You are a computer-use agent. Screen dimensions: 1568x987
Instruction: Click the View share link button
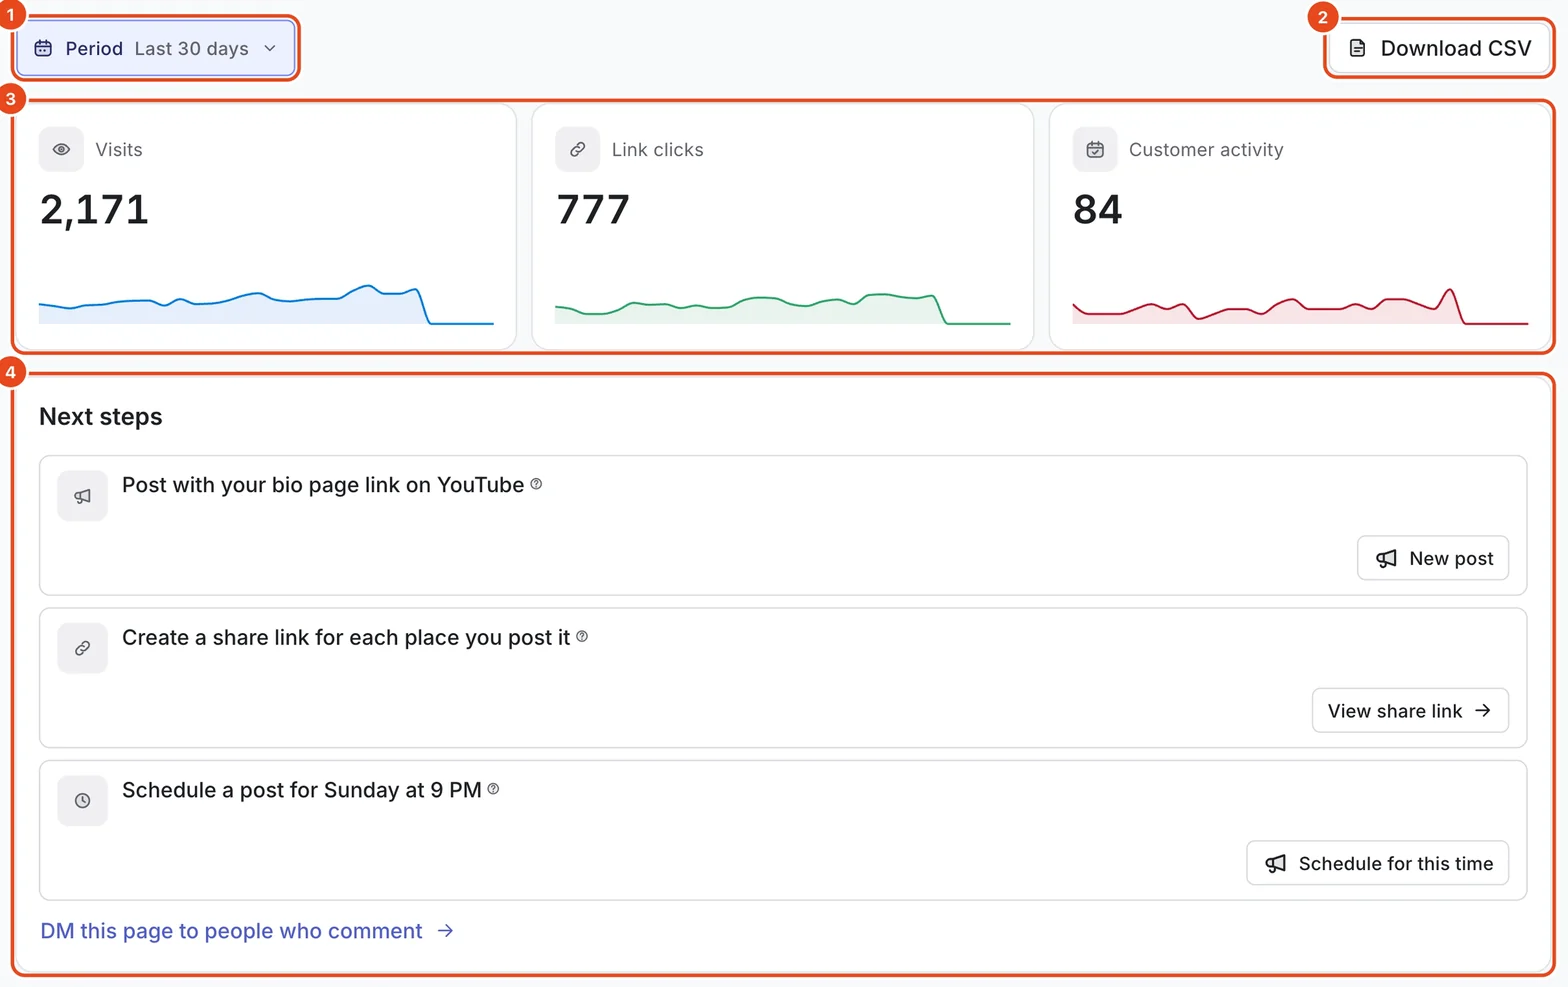(1410, 710)
